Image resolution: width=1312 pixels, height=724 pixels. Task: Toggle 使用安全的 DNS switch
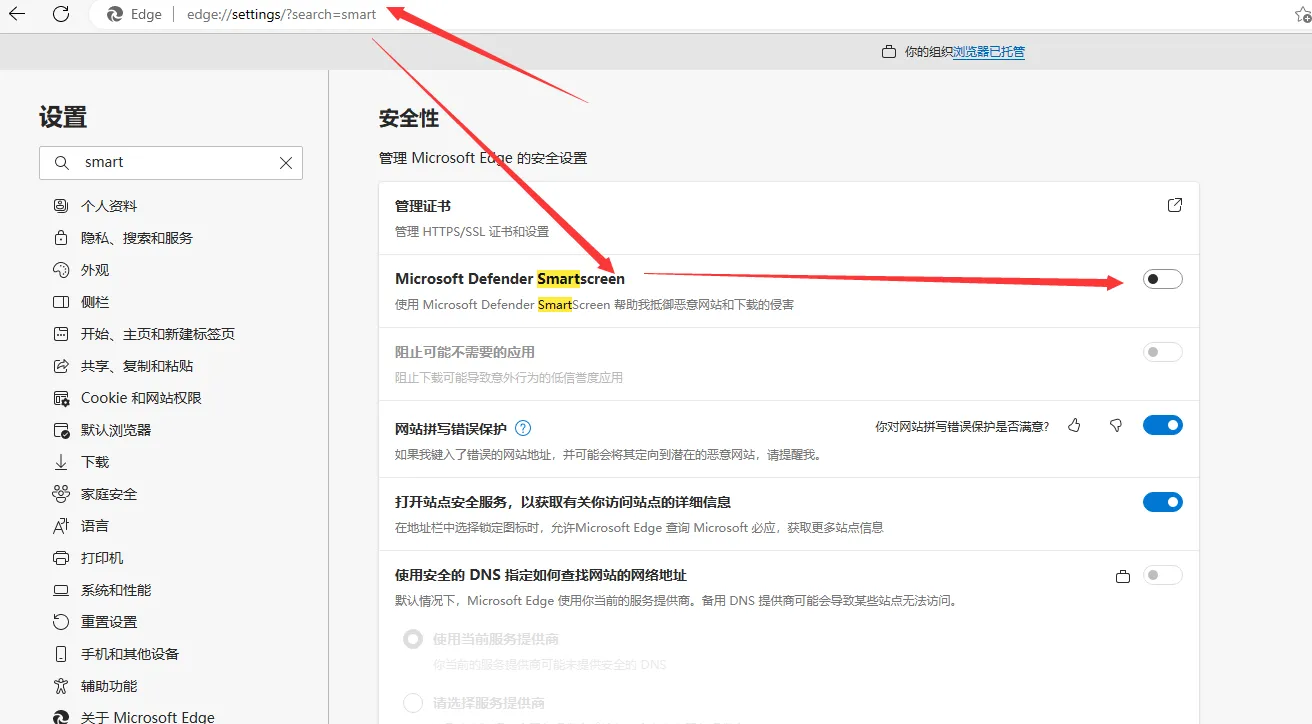coord(1163,575)
